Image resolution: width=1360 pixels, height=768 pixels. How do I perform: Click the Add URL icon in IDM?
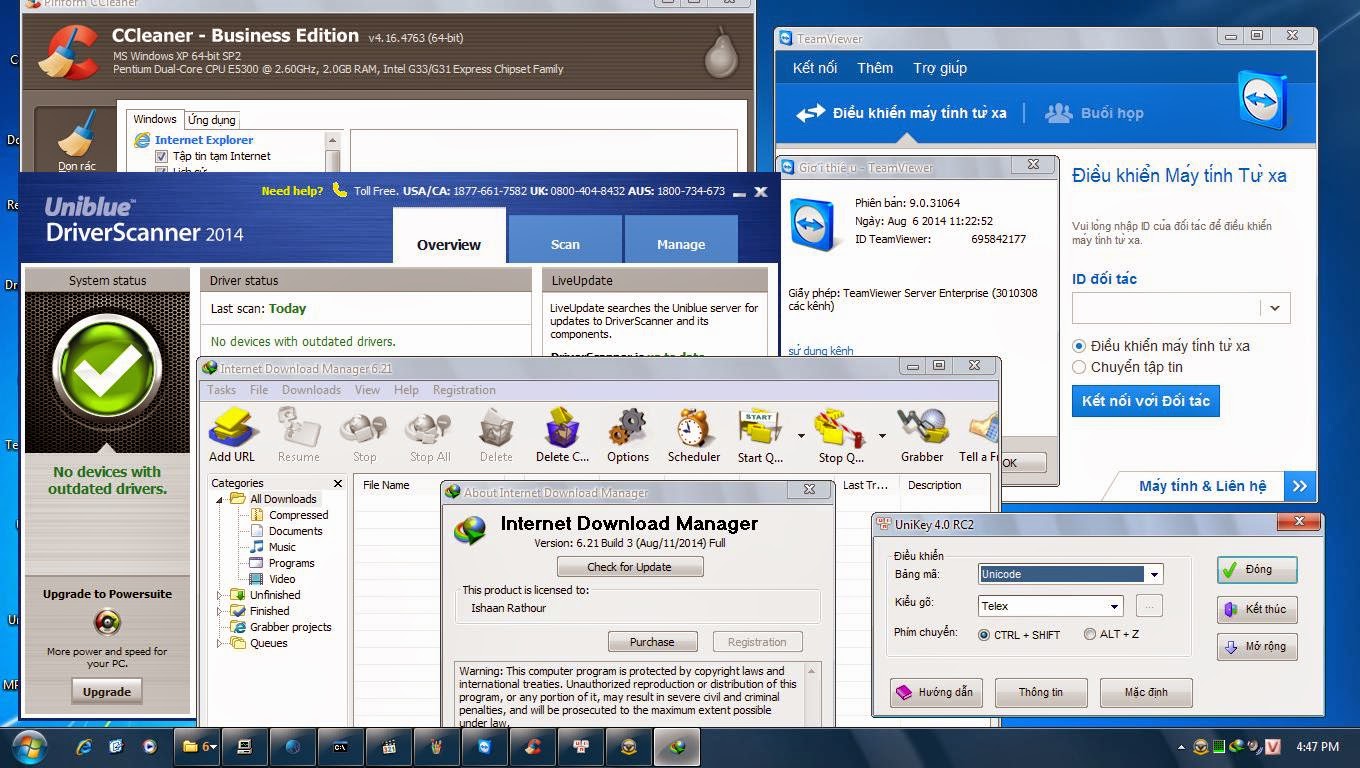coord(232,429)
